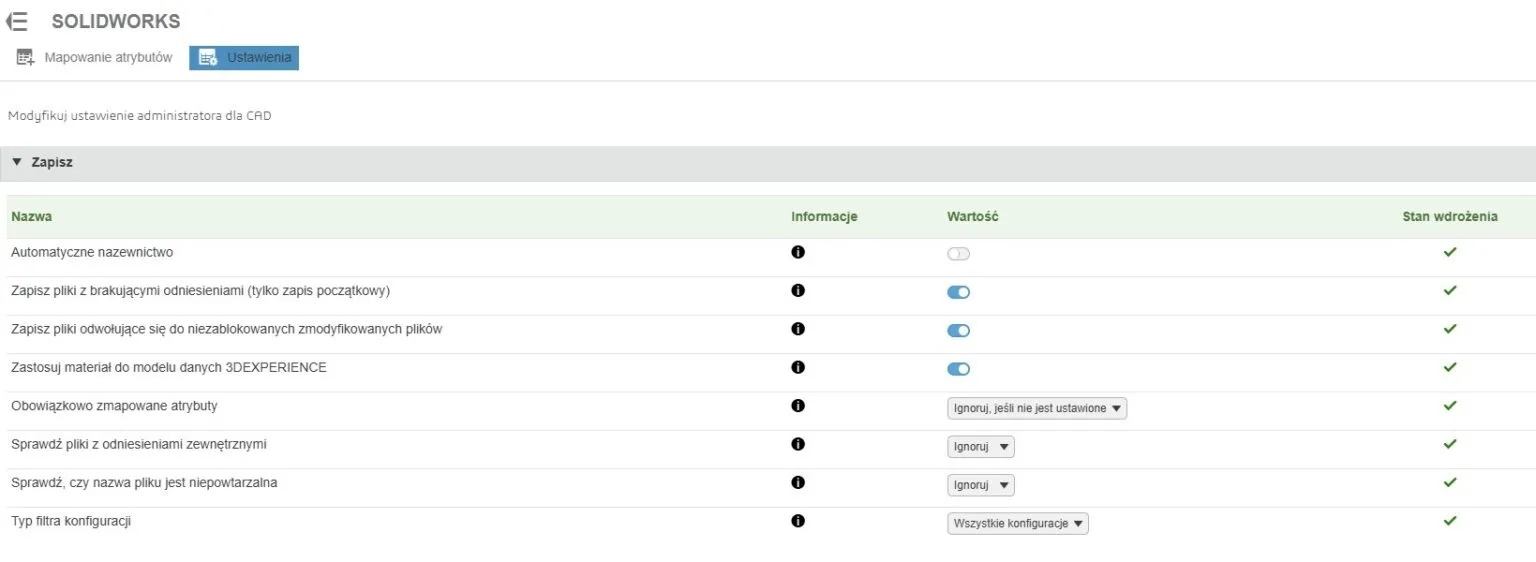Open Ignoruj dropdown for Sprawdź pliki z odniesieniami zewnętrznymi
1536x562 pixels.
tap(981, 447)
